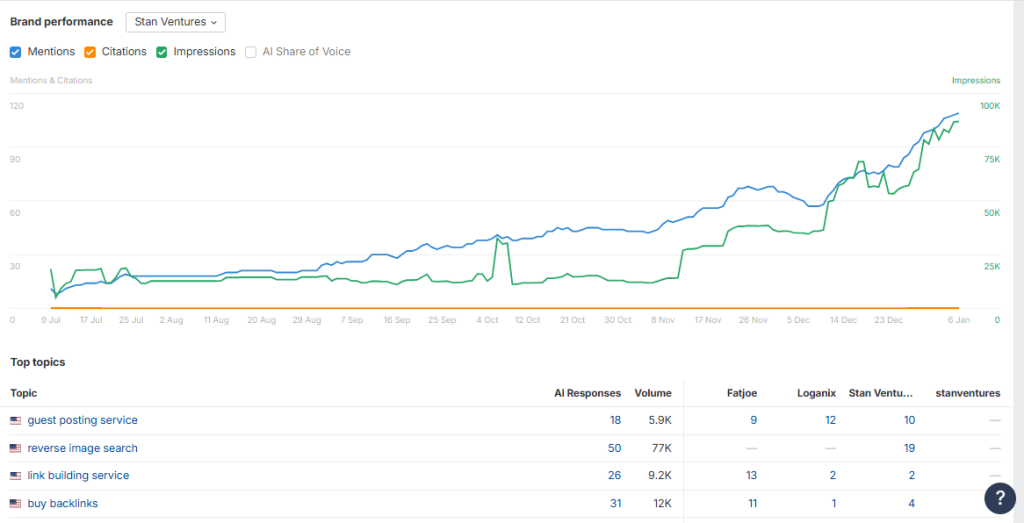Click US flag icon beside buy backlinks
The width and height of the screenshot is (1024, 523).
pos(15,504)
